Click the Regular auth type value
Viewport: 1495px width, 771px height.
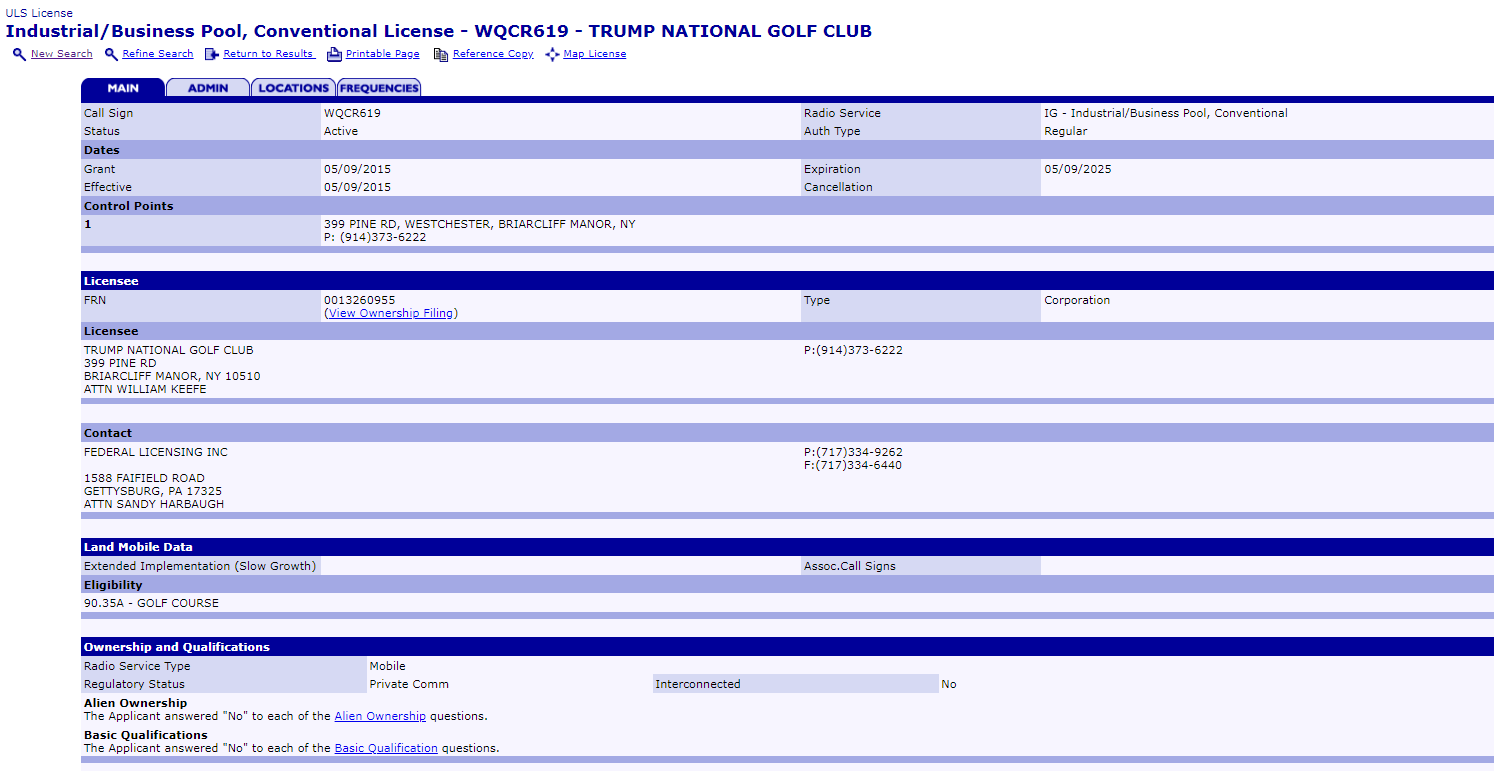(x=1066, y=131)
